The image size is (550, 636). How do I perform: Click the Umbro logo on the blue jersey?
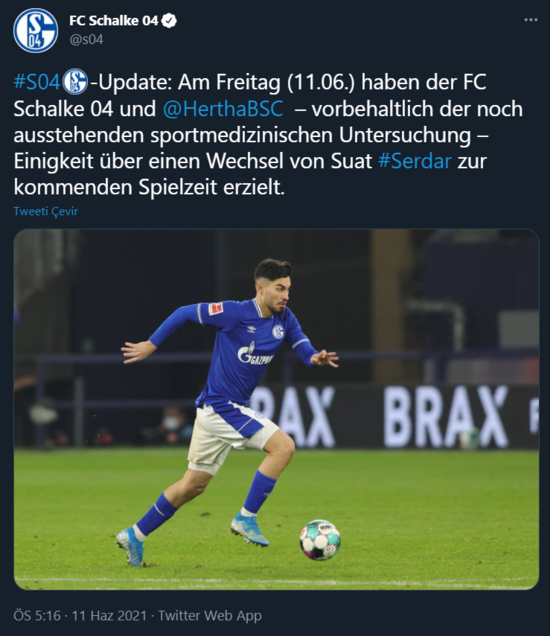251,329
